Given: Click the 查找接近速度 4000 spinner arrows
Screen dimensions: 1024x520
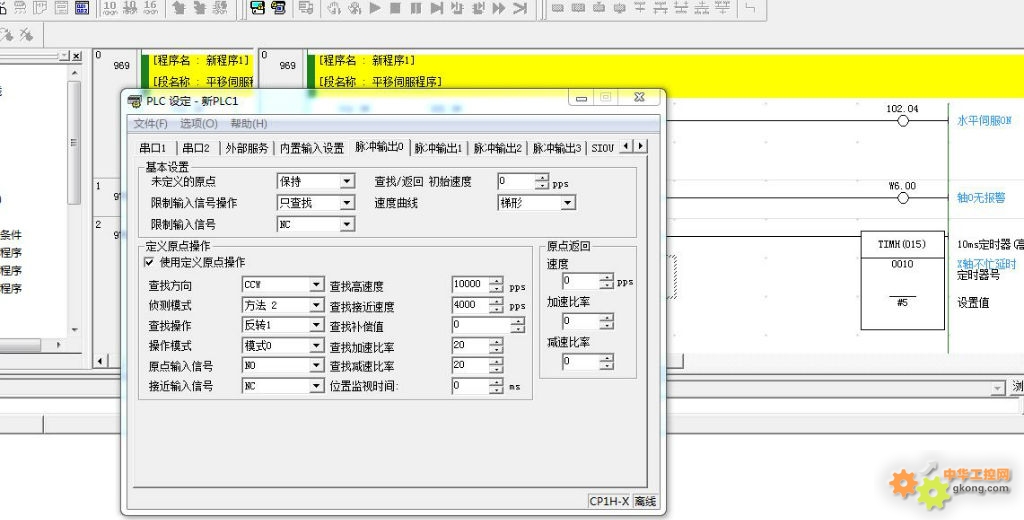Looking at the screenshot, I should 497,305.
